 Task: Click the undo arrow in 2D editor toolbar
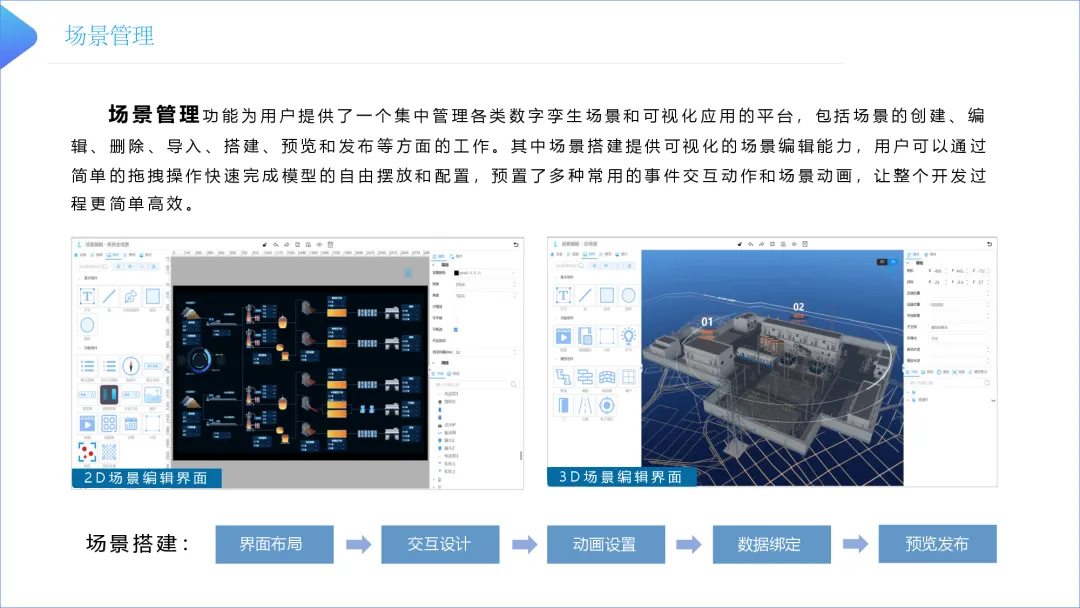(276, 244)
